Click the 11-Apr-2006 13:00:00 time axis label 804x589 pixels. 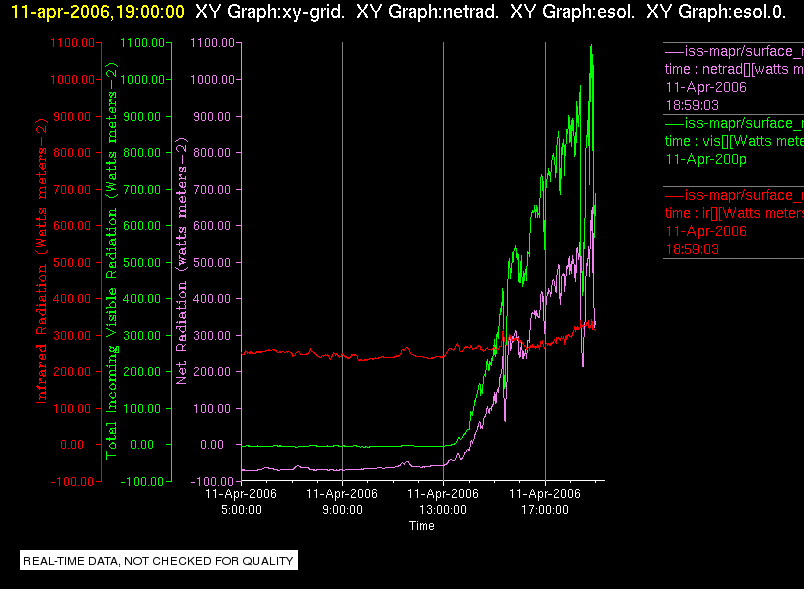[x=443, y=502]
